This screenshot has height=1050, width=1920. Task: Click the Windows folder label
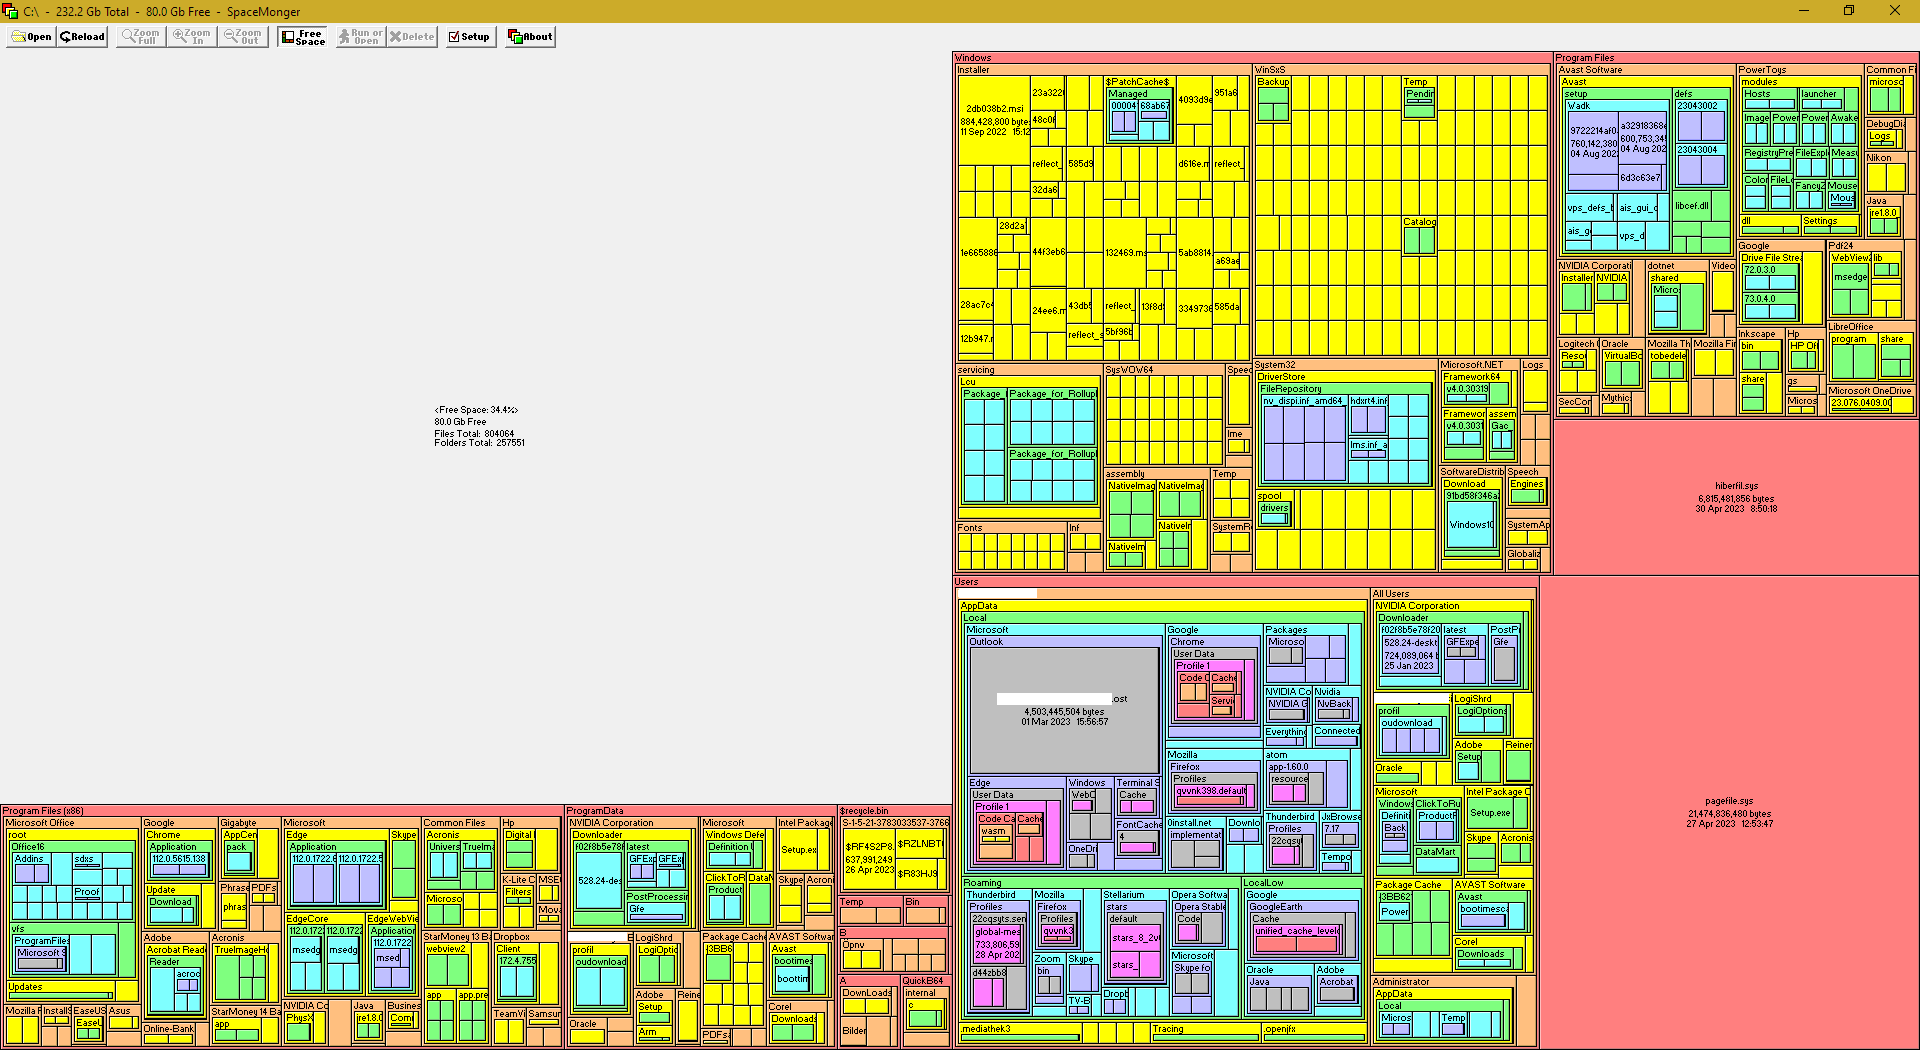(x=973, y=58)
